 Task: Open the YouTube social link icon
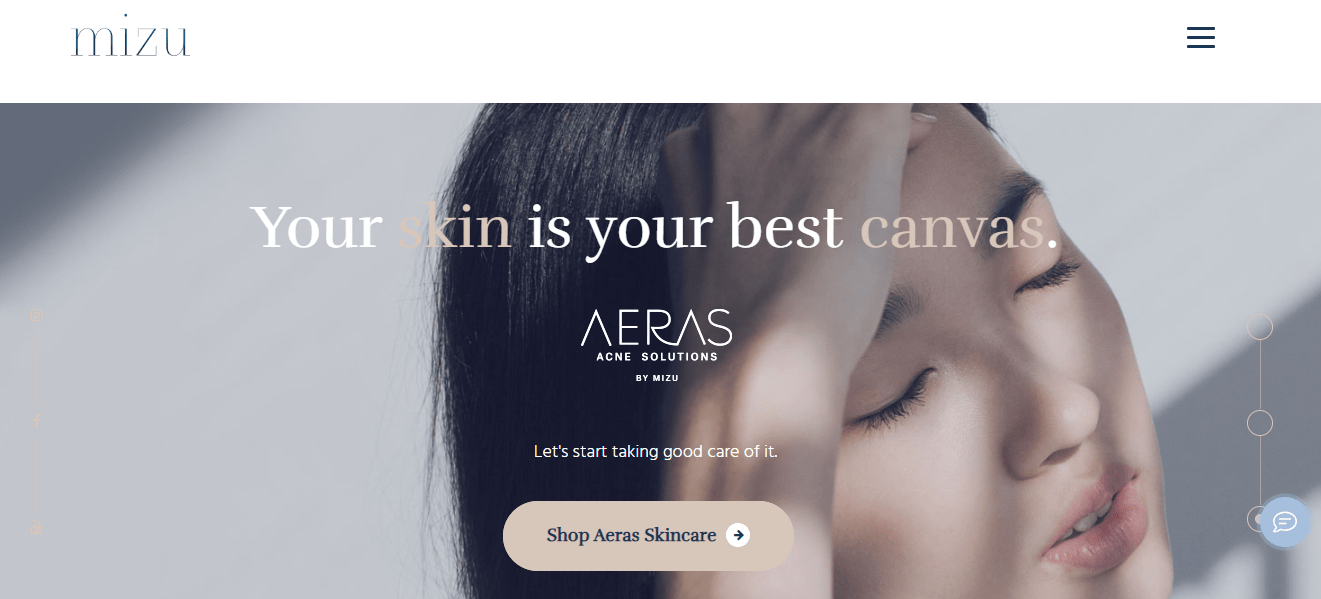(36, 527)
